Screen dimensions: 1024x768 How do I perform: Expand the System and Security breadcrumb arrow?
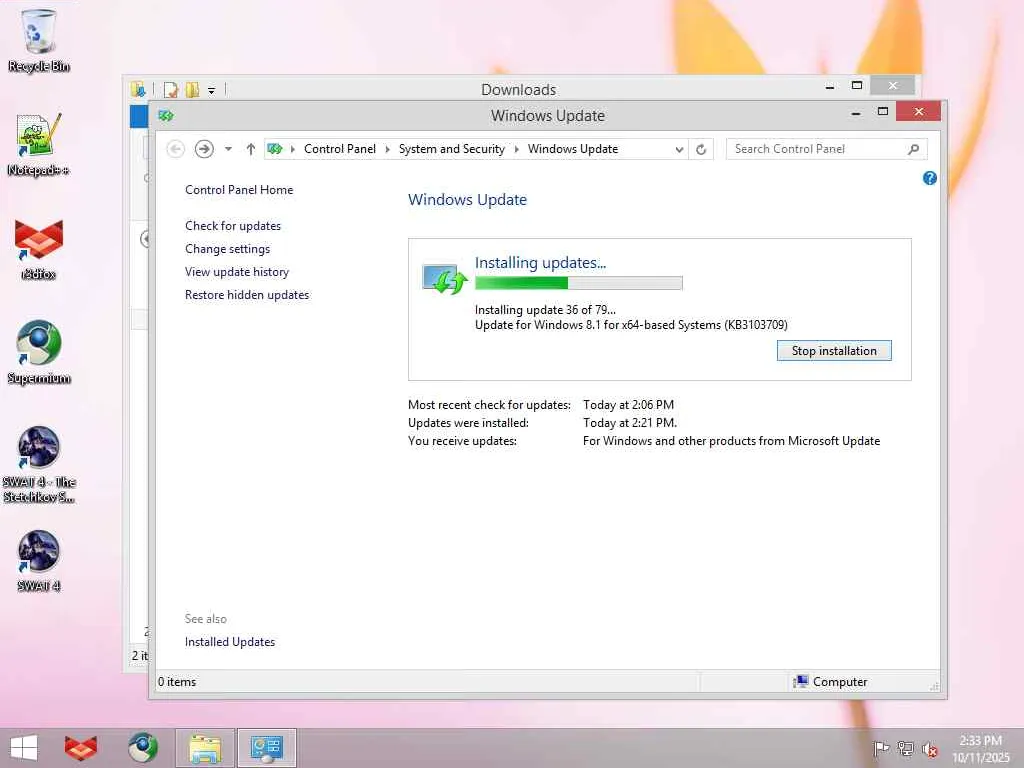[x=517, y=150]
